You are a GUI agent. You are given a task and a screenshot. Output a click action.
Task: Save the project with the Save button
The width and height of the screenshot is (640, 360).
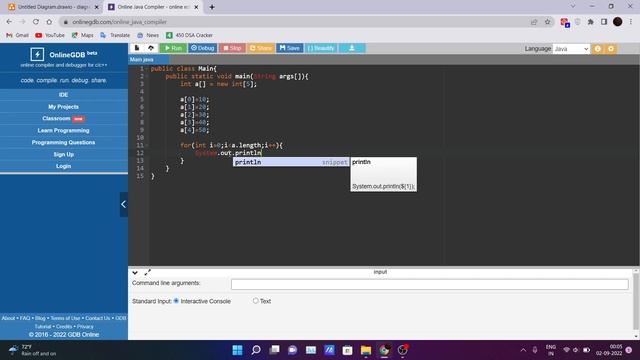pyautogui.click(x=290, y=48)
